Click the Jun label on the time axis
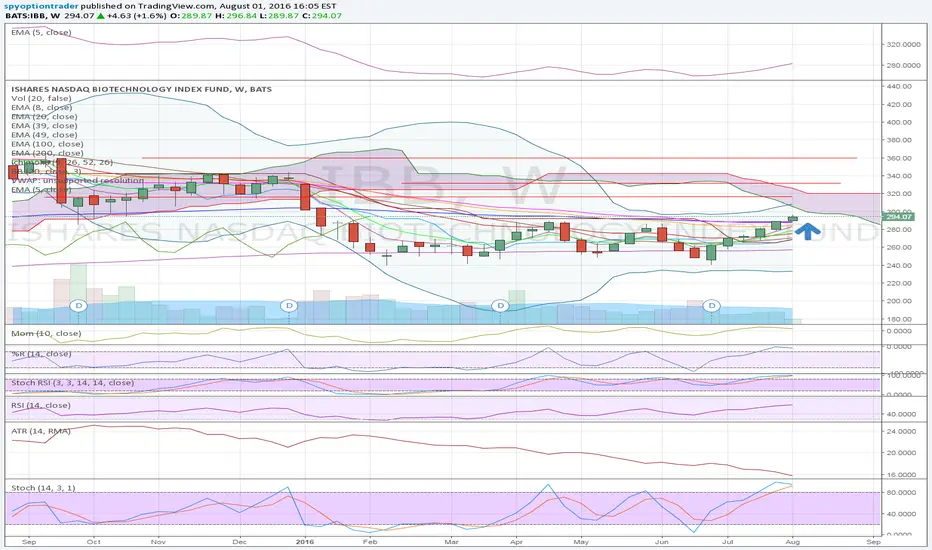Screen dimensions: 932x550 coord(662,542)
